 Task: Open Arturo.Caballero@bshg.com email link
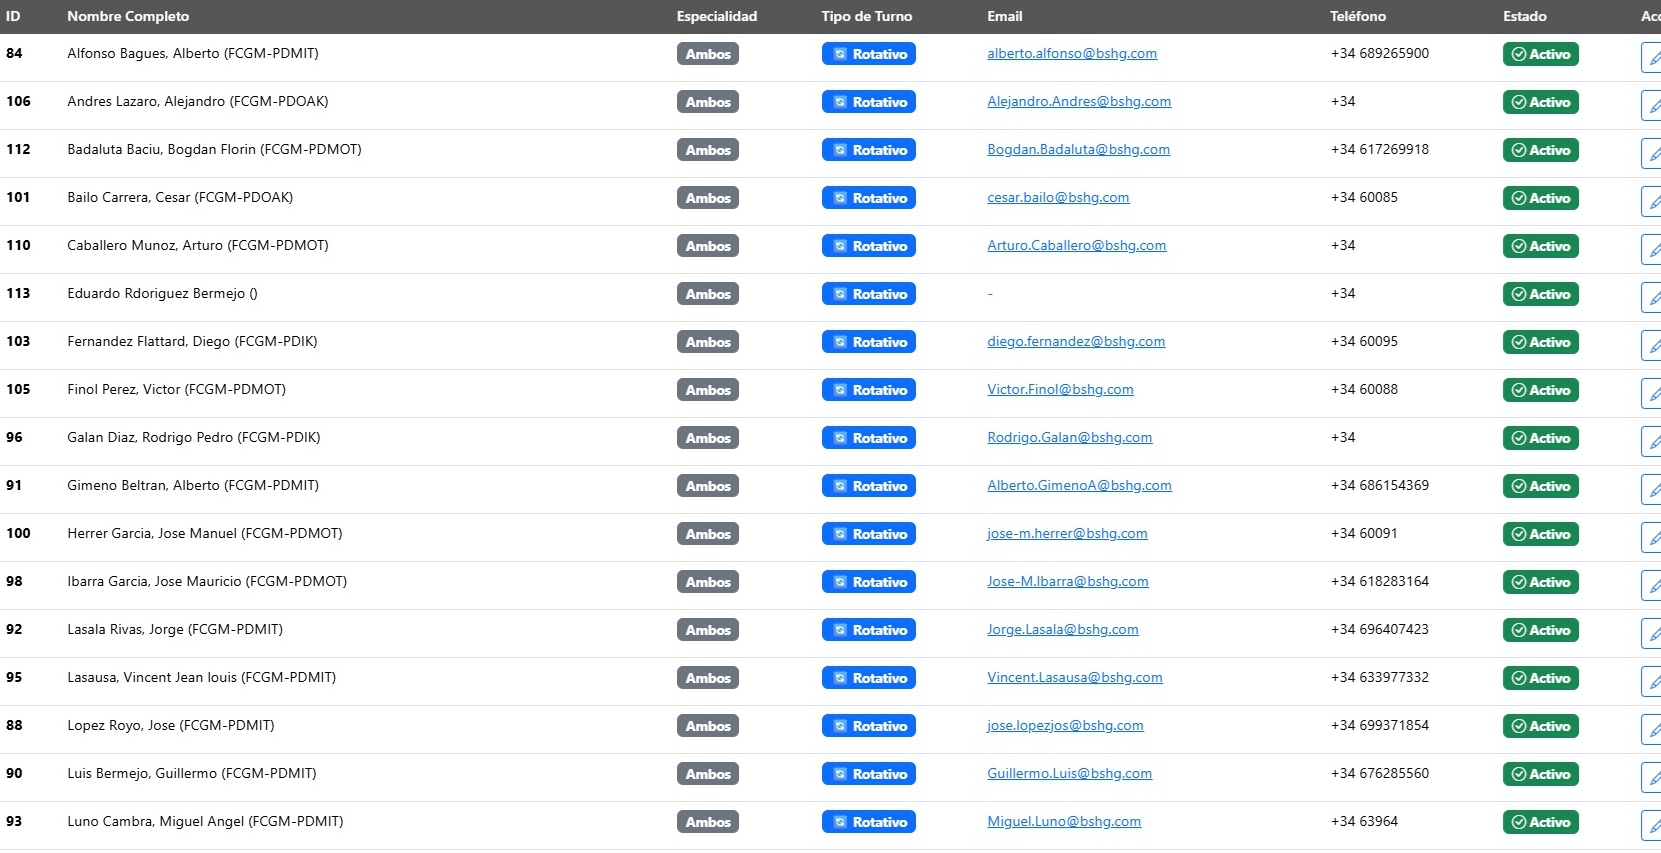[1076, 246]
